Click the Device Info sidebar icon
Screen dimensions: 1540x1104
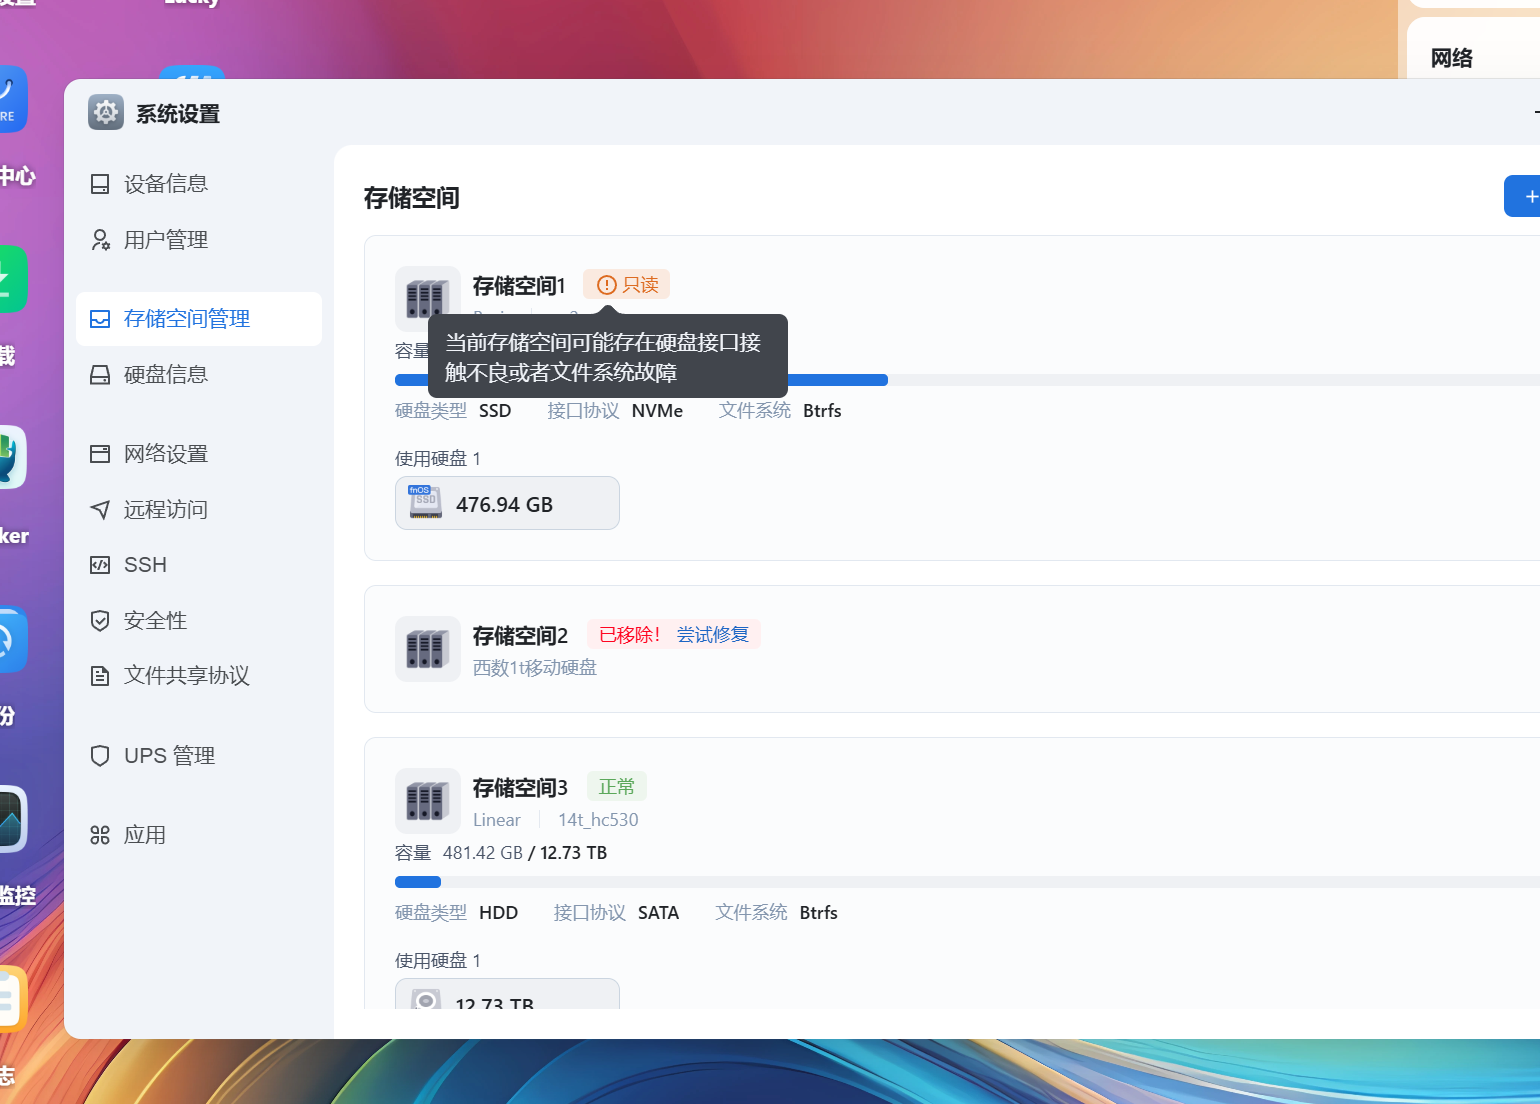[100, 184]
